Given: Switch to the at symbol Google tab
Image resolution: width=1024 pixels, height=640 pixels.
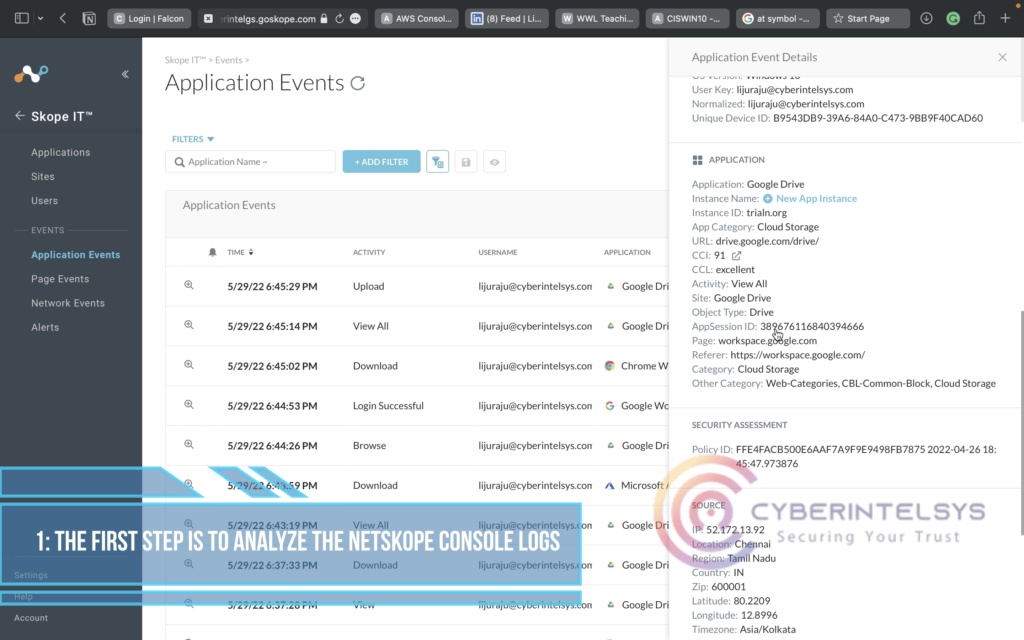Looking at the screenshot, I should 777,18.
